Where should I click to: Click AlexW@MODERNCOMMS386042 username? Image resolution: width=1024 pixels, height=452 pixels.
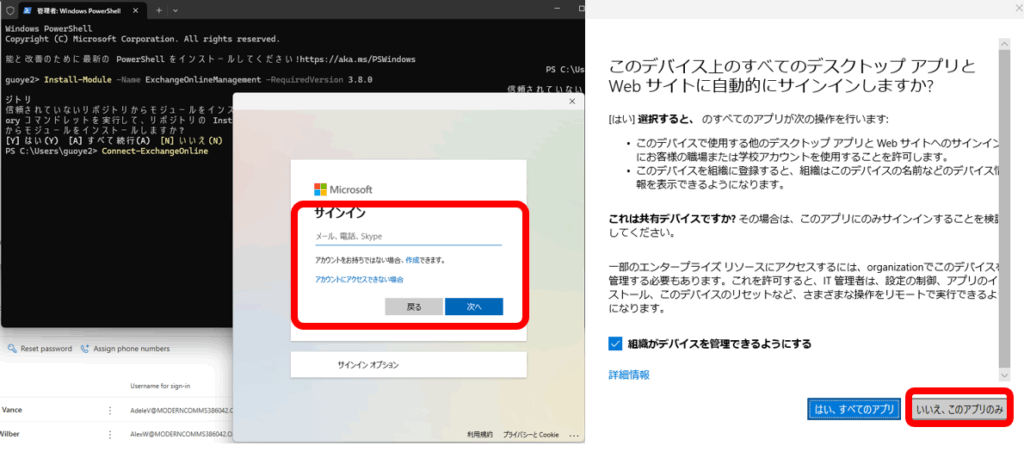(x=181, y=434)
